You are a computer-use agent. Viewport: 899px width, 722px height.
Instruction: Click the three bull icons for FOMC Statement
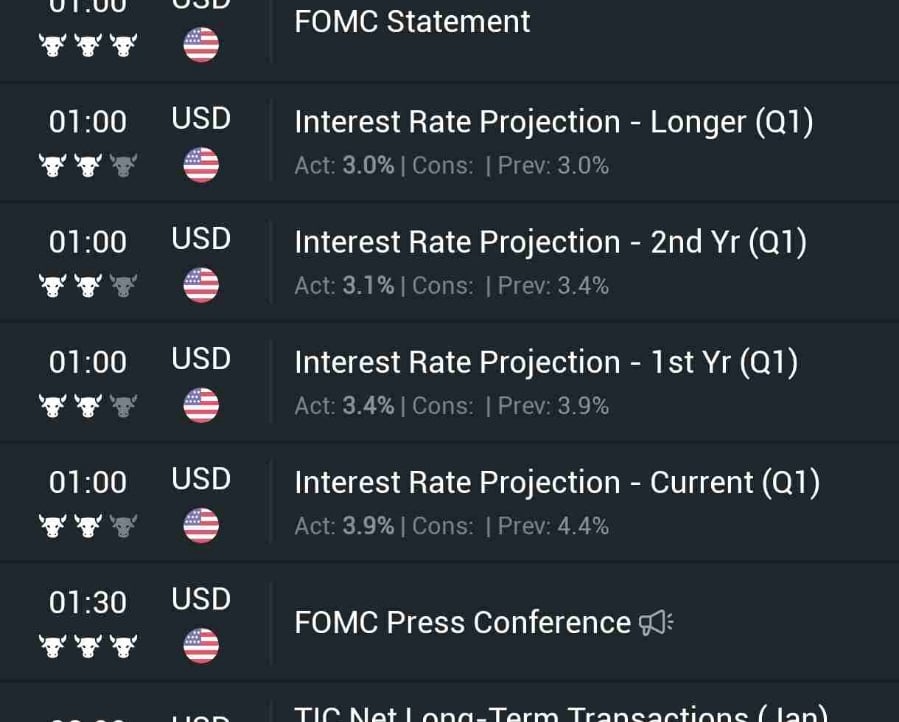[x=88, y=45]
